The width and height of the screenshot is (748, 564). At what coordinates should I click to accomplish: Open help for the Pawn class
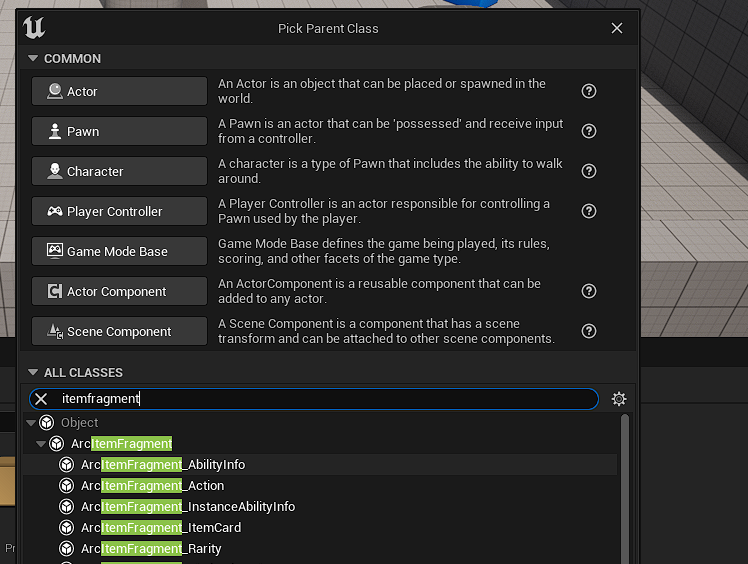pyautogui.click(x=589, y=131)
